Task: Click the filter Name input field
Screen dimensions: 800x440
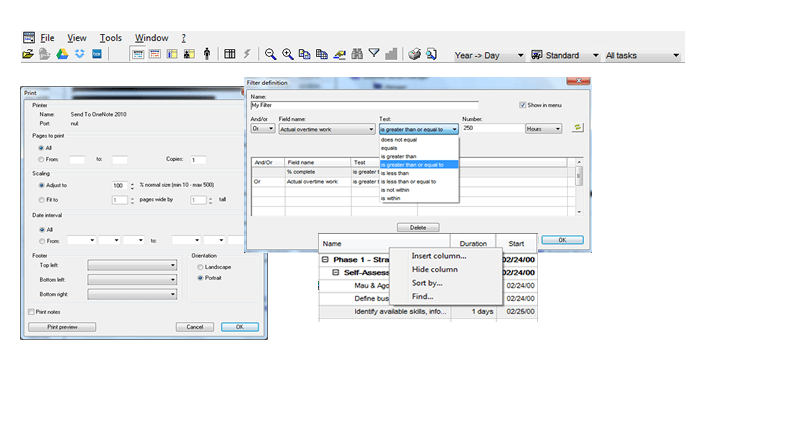Action: [x=364, y=105]
